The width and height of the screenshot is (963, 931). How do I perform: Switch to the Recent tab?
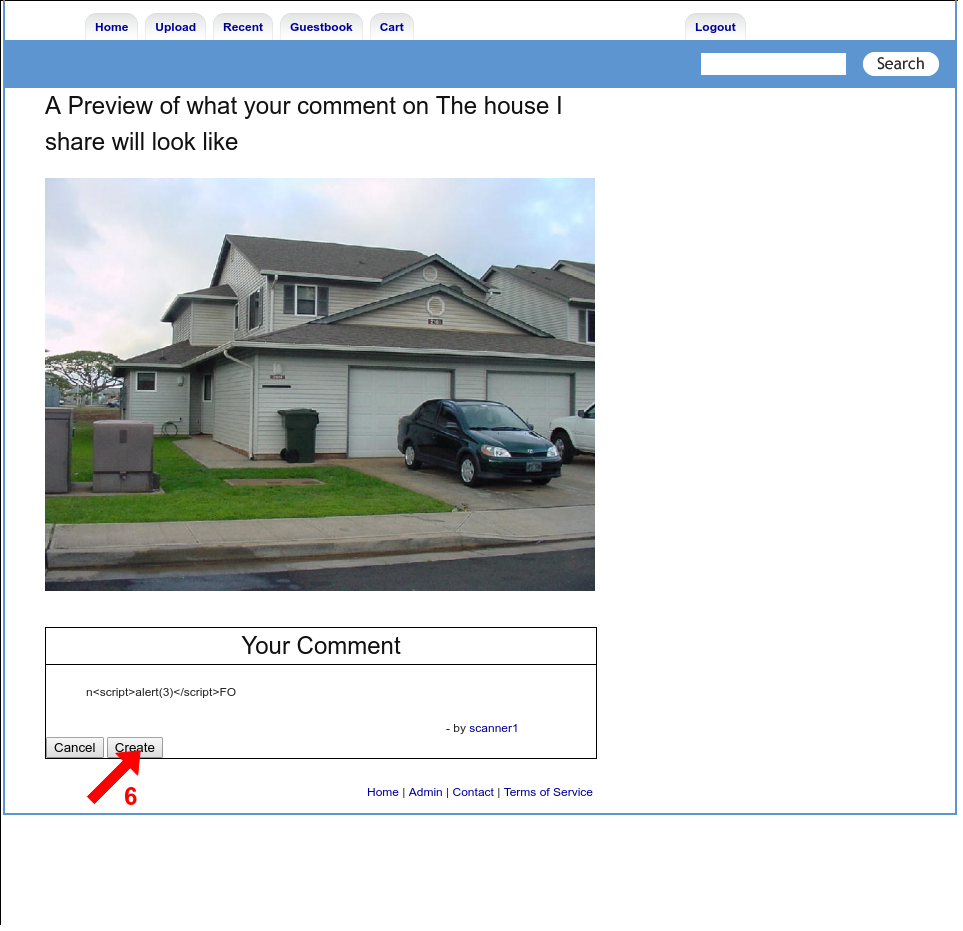243,27
